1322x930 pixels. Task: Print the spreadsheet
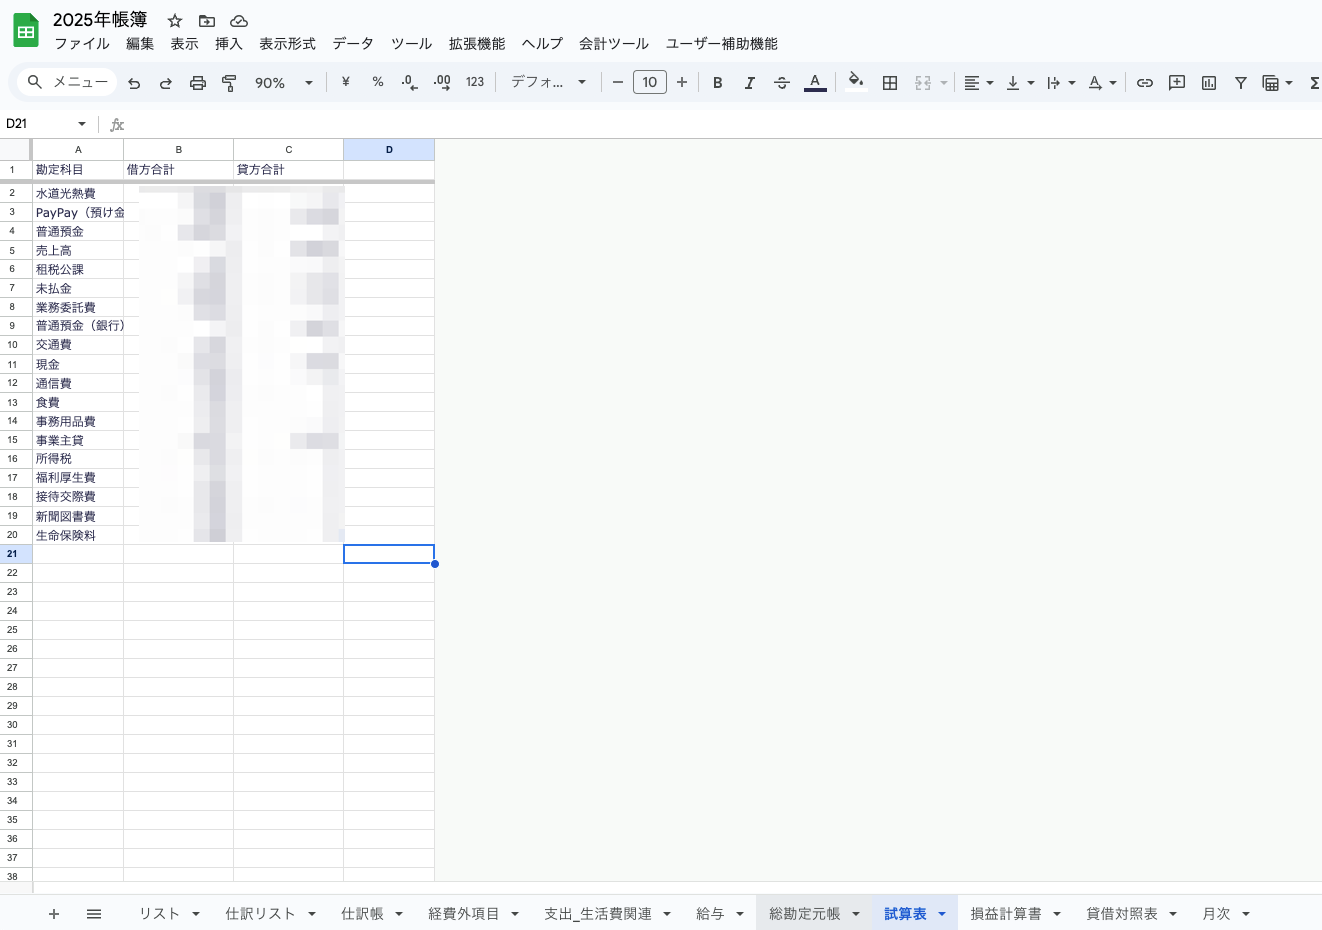[197, 82]
